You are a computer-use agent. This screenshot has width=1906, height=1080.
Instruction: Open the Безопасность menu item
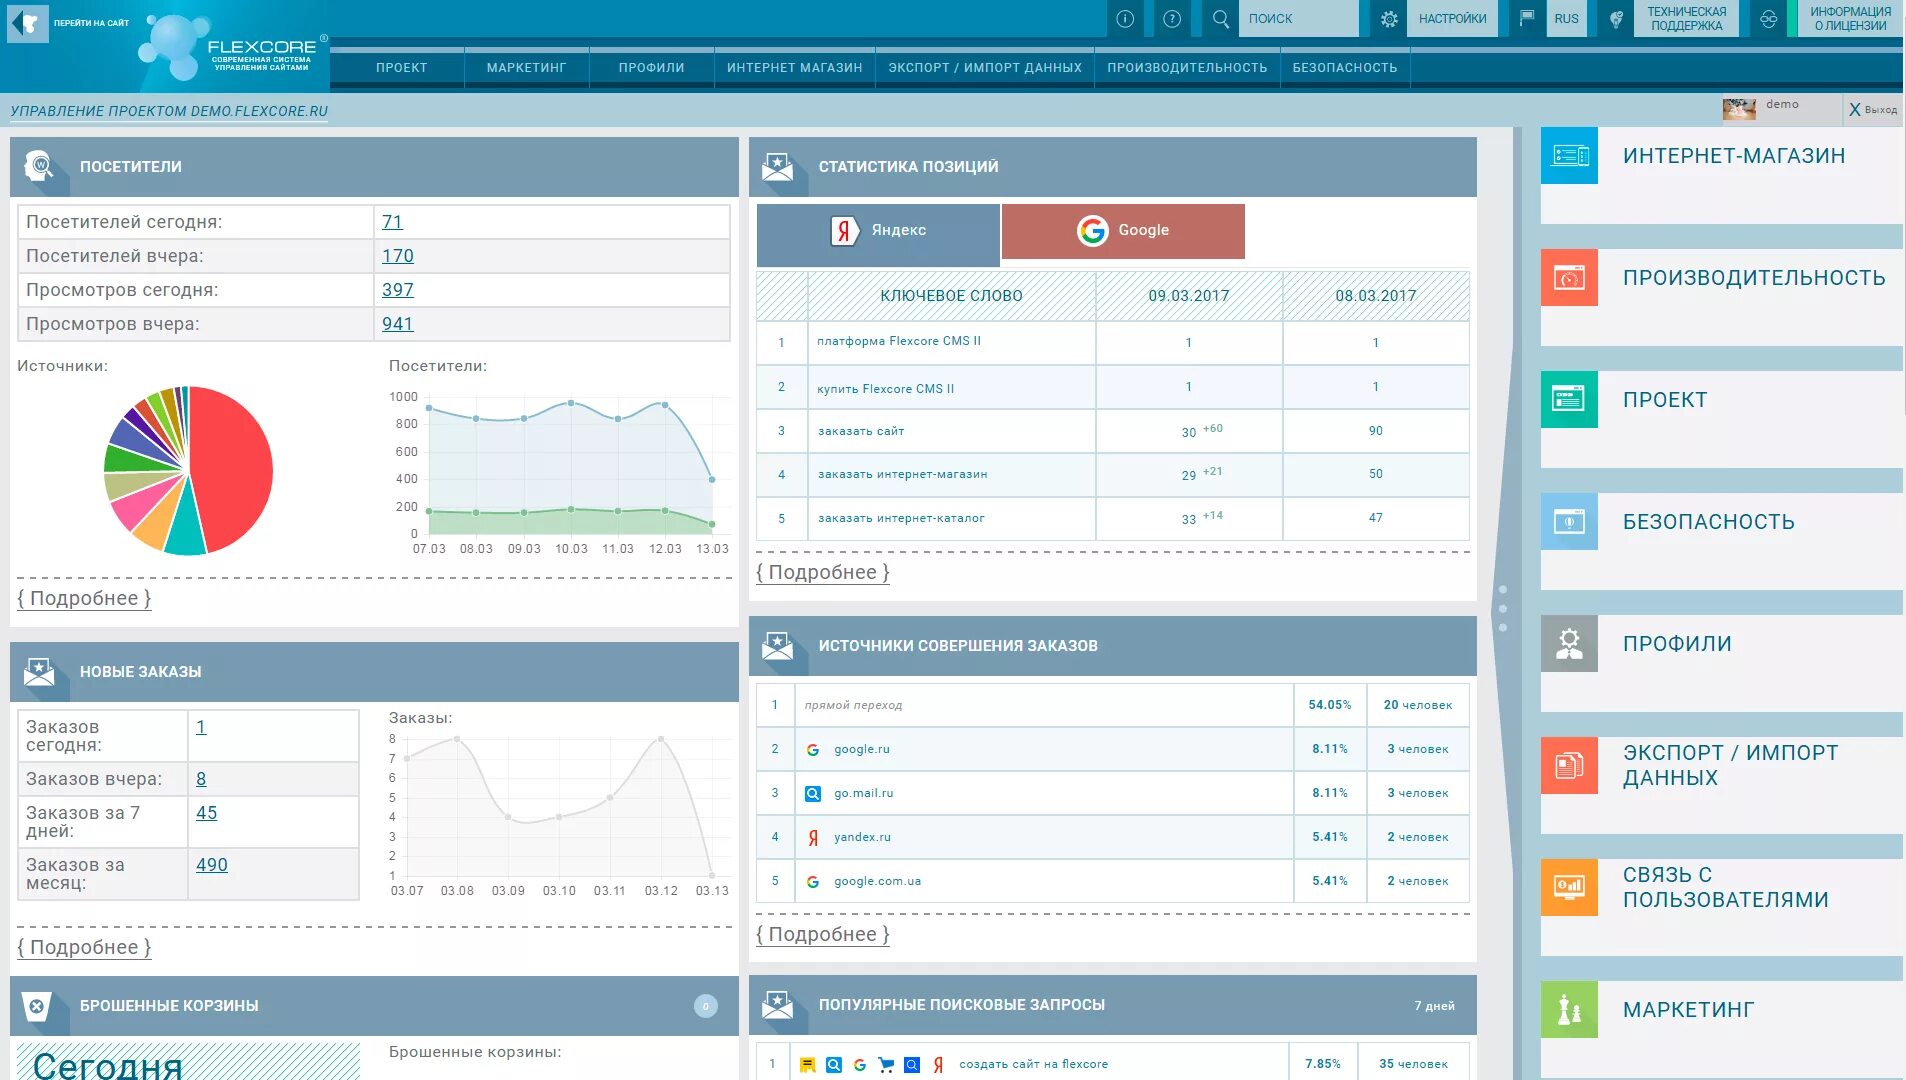coord(1344,68)
